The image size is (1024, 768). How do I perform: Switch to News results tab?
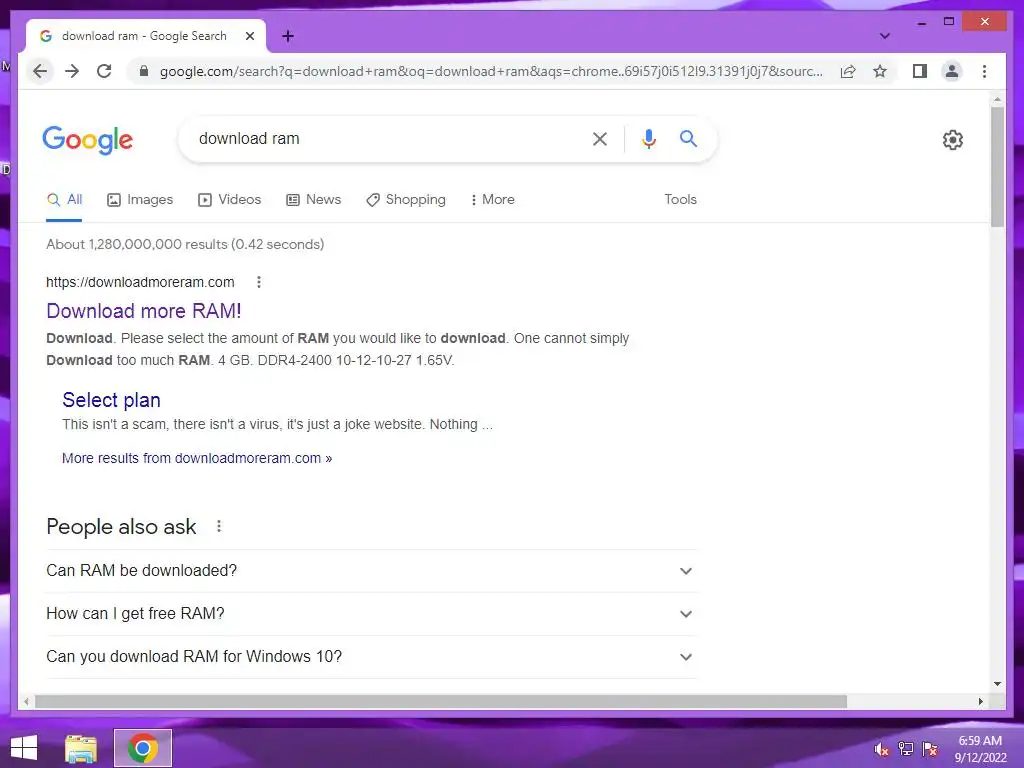(313, 200)
